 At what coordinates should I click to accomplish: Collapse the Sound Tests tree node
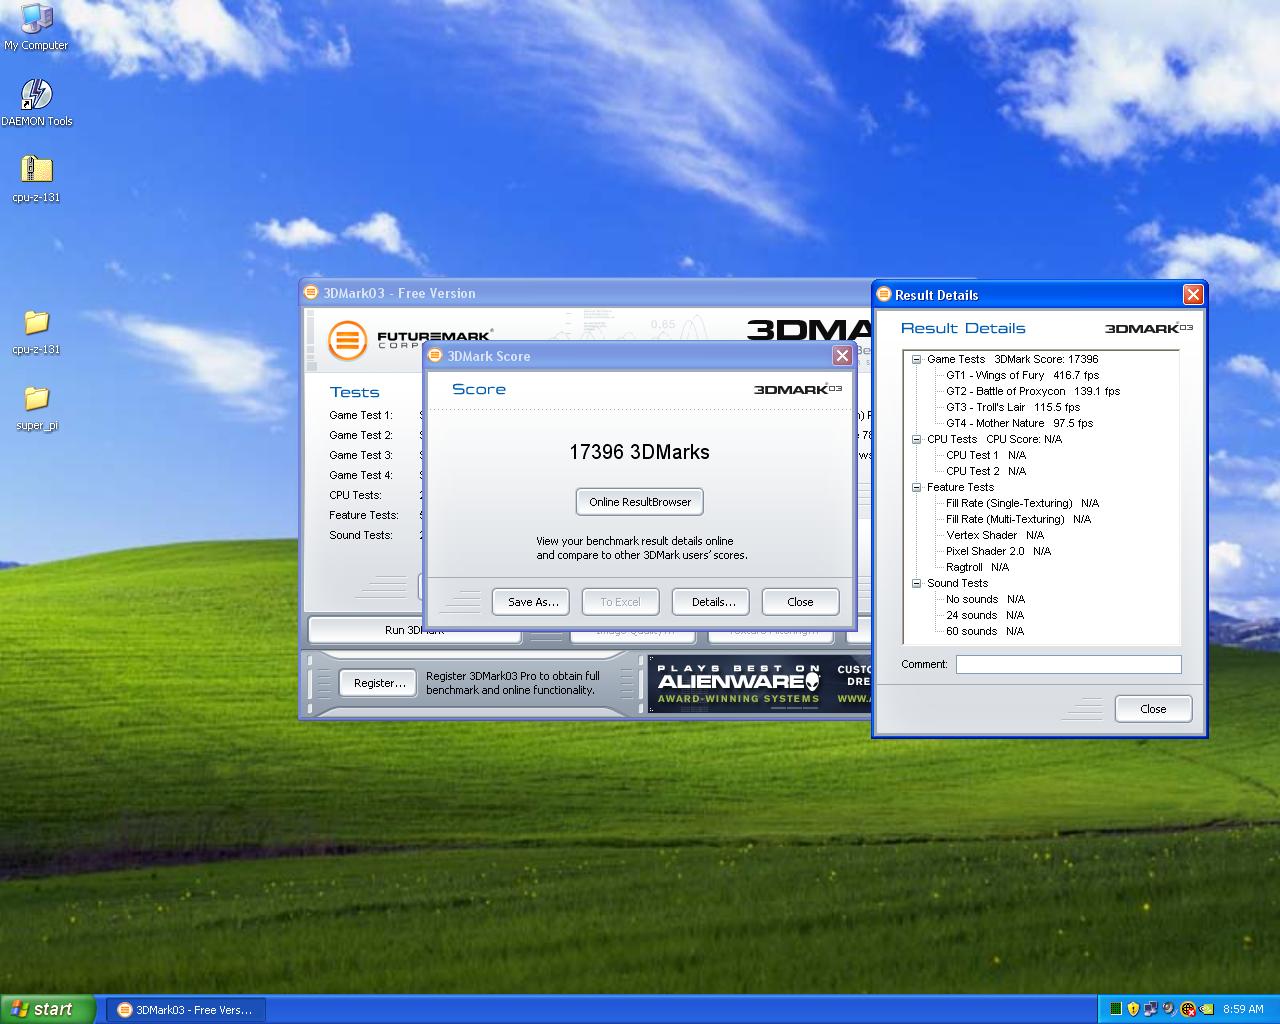[916, 584]
